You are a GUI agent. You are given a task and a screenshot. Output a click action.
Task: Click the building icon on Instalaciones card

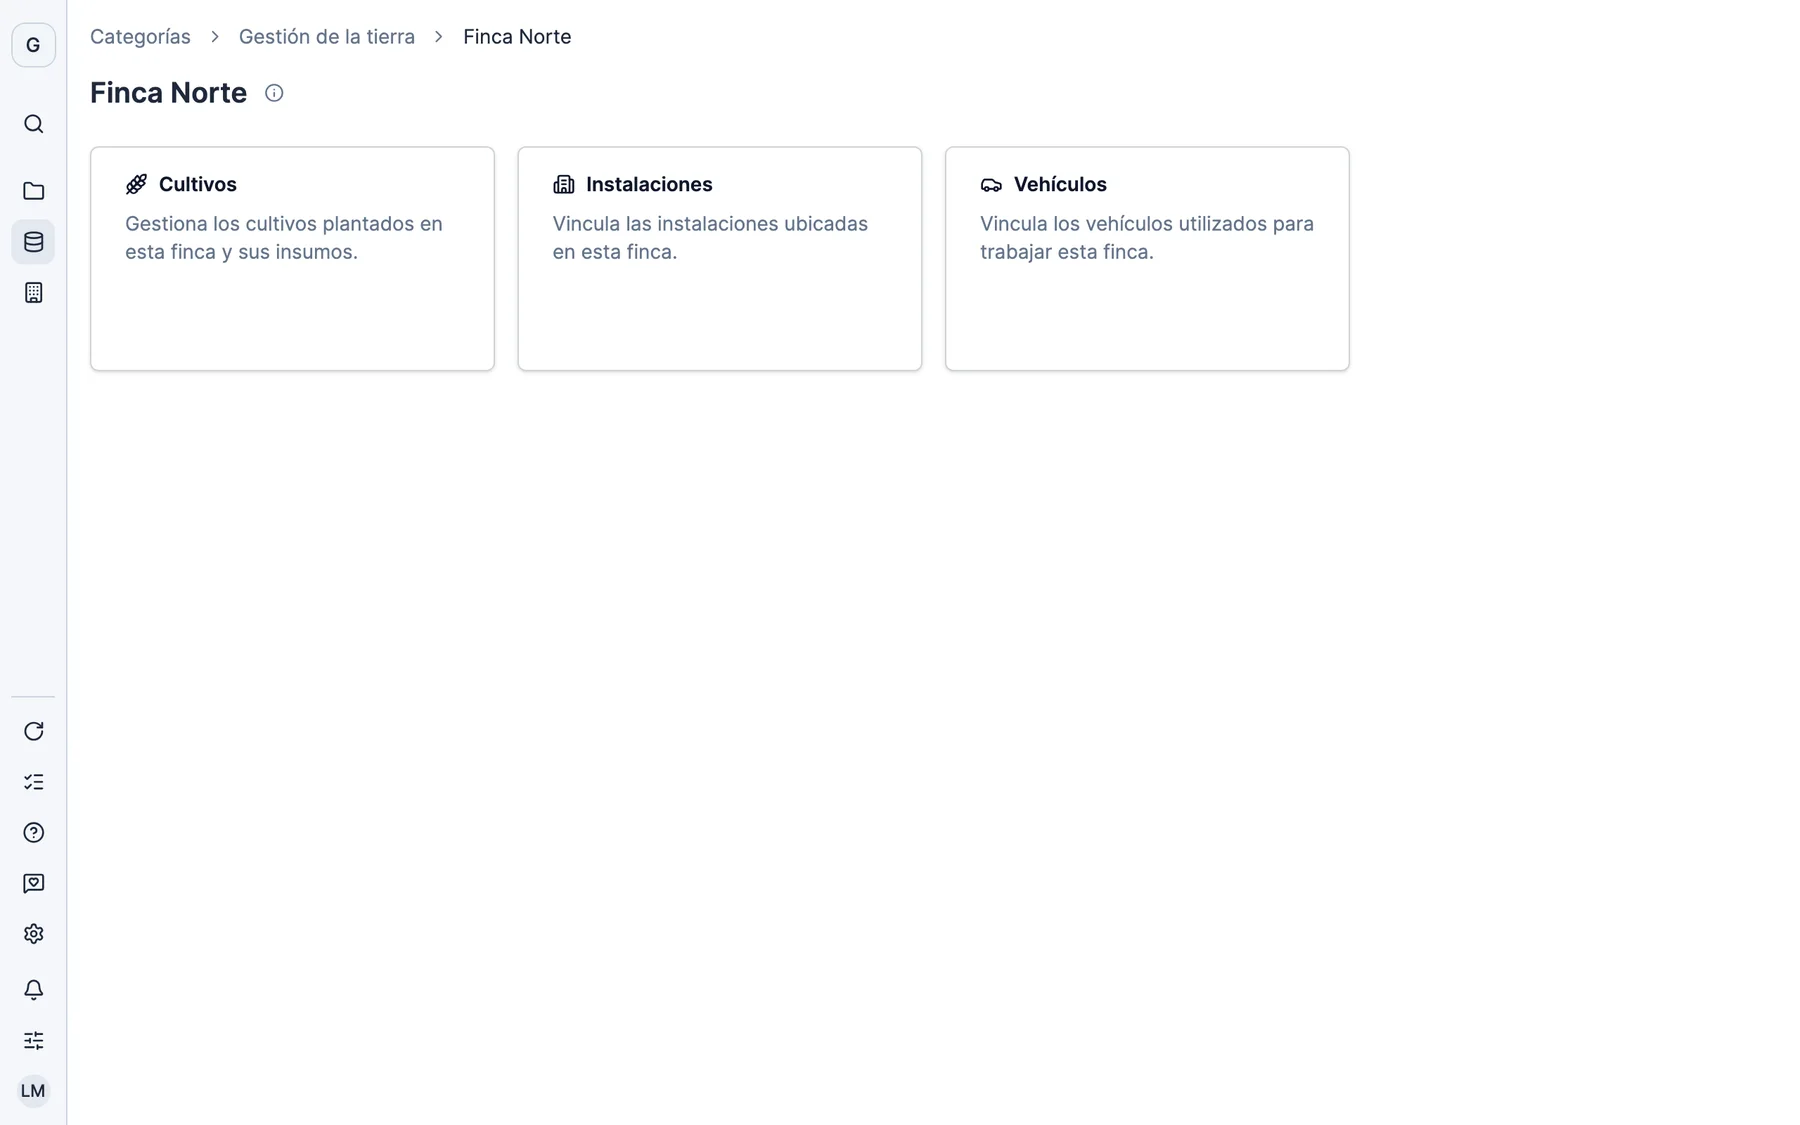[x=564, y=184]
